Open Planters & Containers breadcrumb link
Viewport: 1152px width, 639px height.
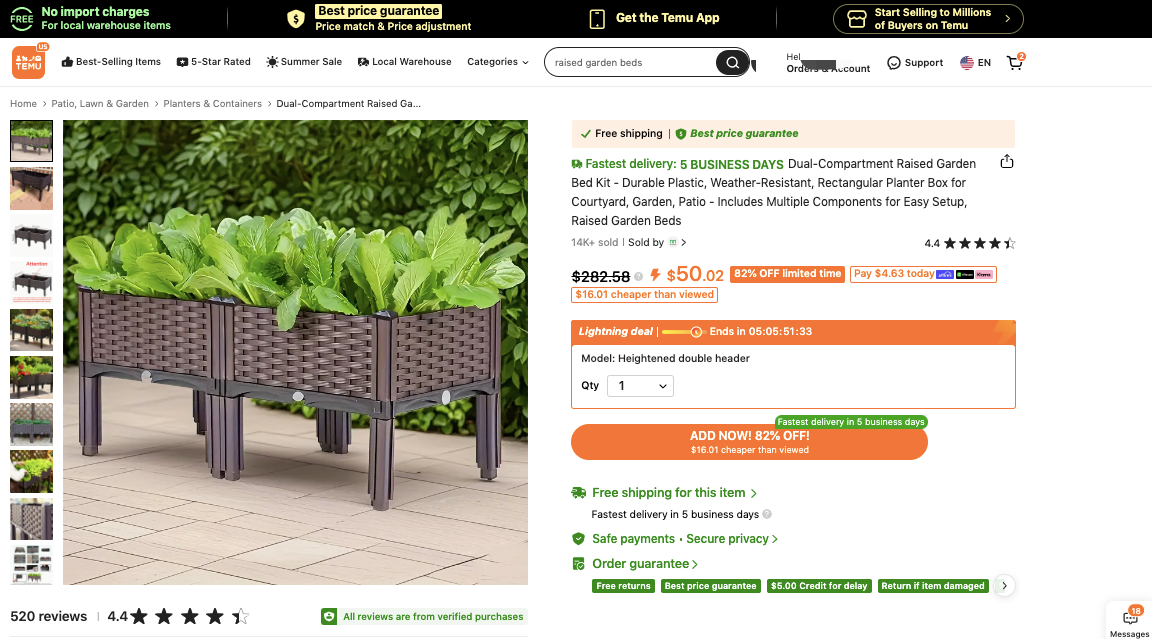point(212,104)
